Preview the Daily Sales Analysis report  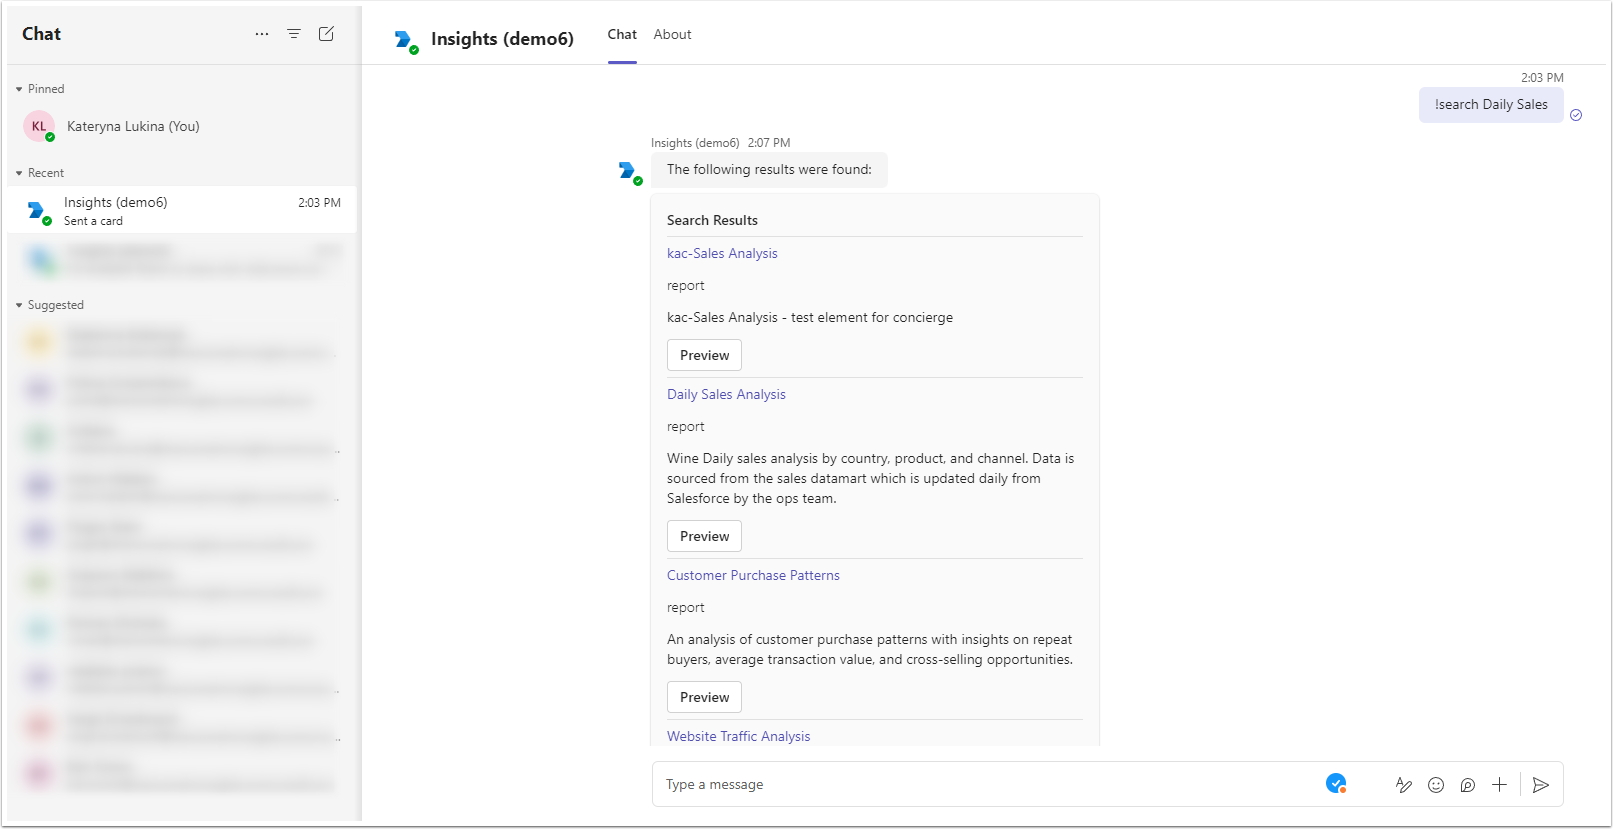point(704,536)
